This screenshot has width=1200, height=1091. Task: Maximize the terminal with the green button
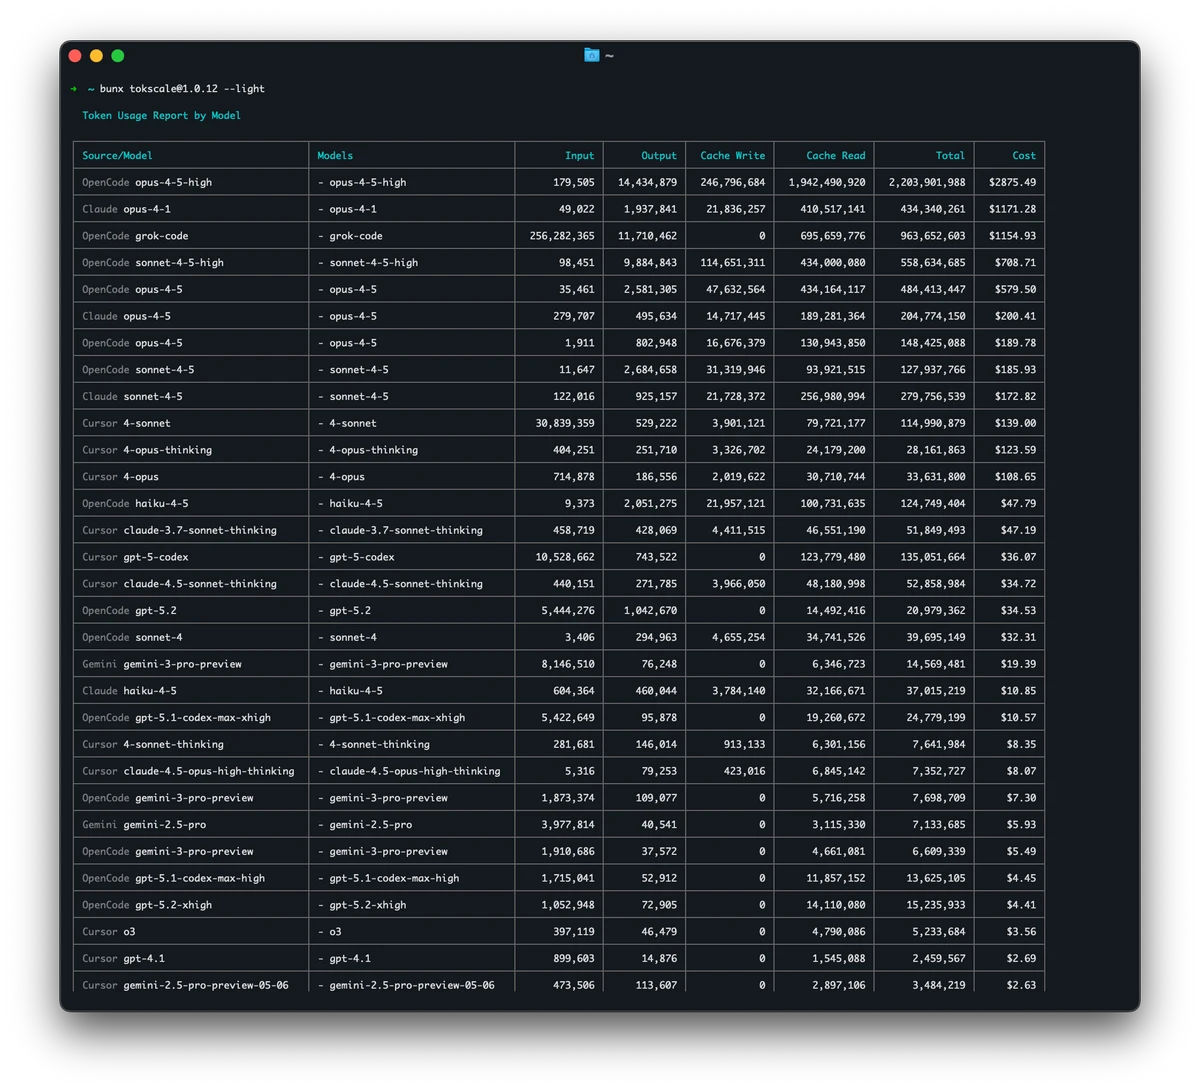[x=118, y=56]
